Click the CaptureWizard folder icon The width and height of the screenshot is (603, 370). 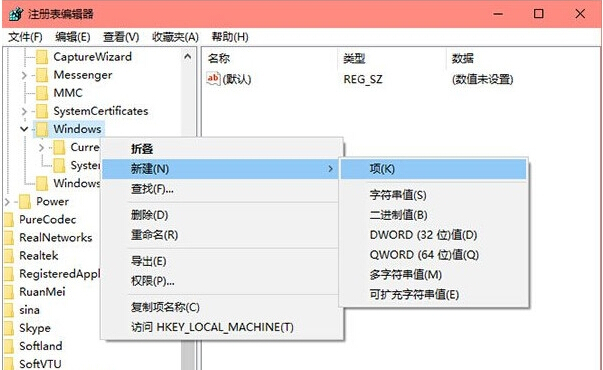point(42,57)
